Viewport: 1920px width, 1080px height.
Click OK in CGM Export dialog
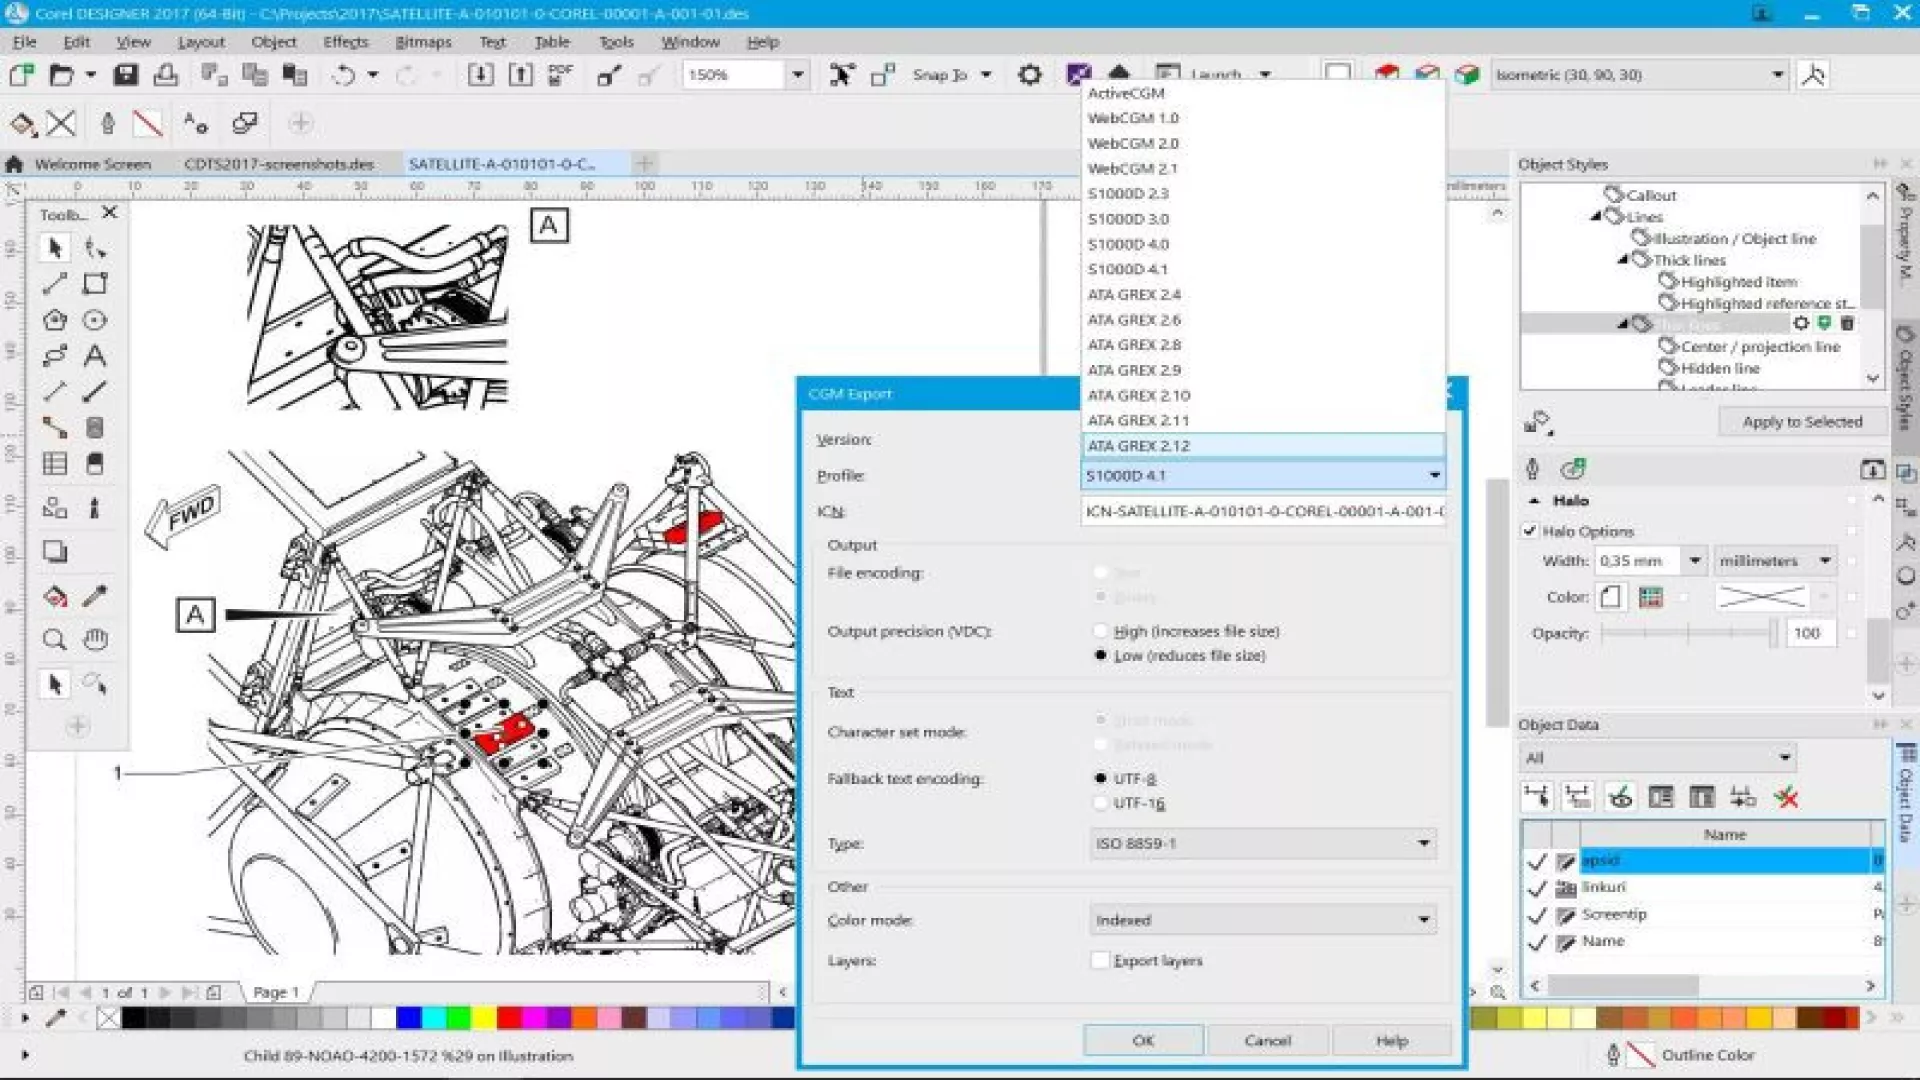coord(1143,1041)
